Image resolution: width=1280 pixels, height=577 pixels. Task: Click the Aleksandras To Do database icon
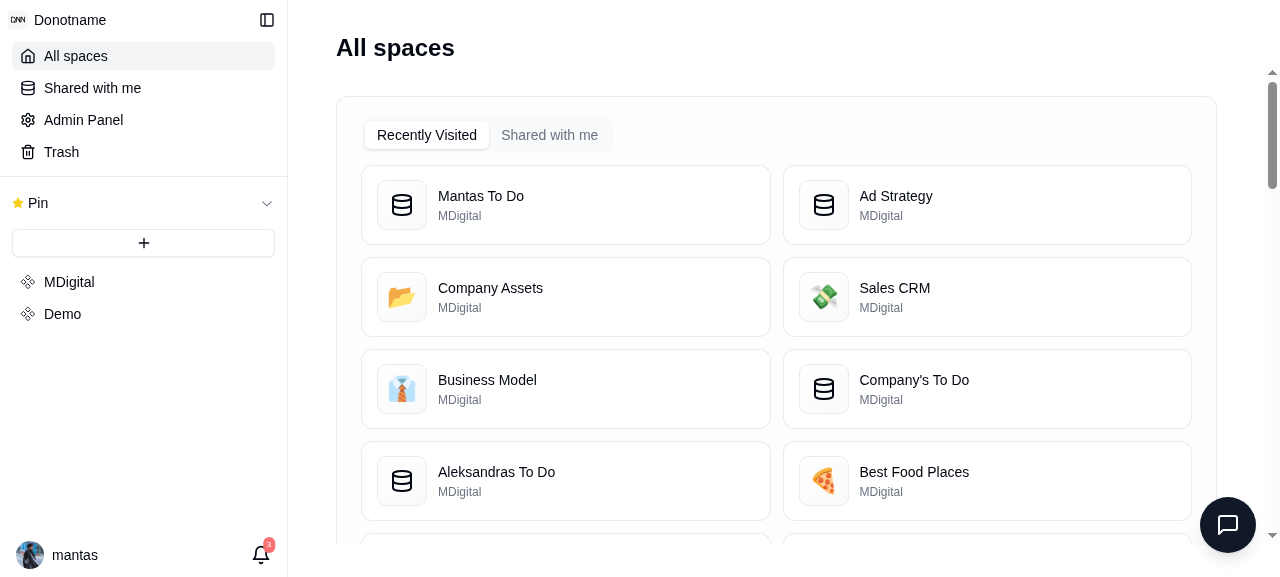(402, 481)
